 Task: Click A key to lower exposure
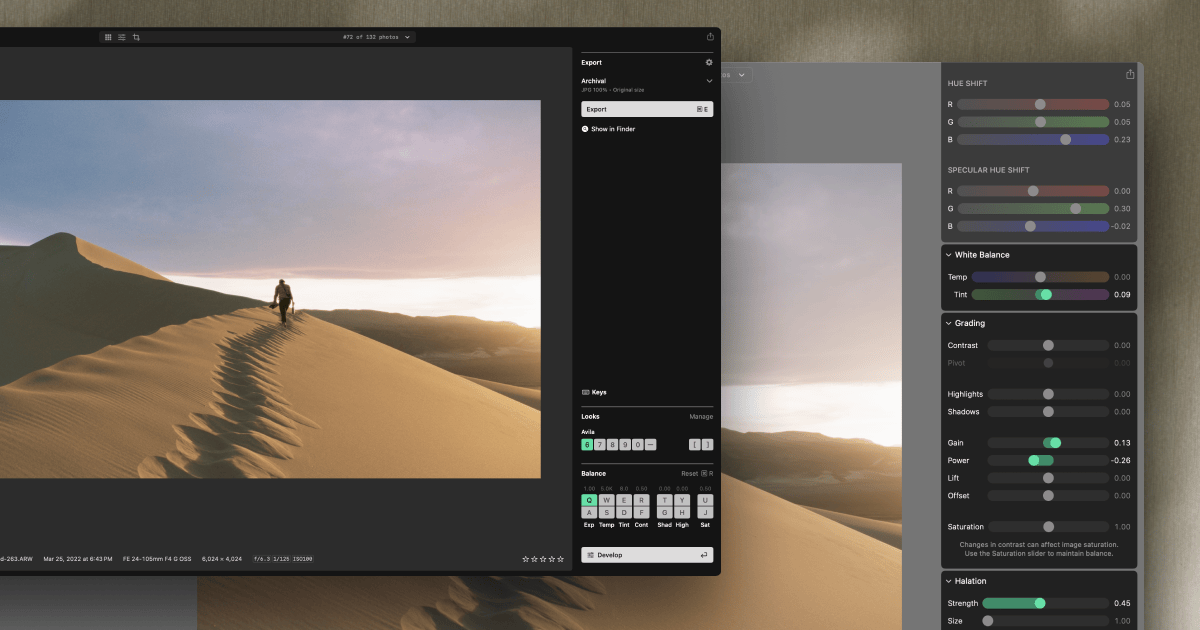(x=589, y=512)
